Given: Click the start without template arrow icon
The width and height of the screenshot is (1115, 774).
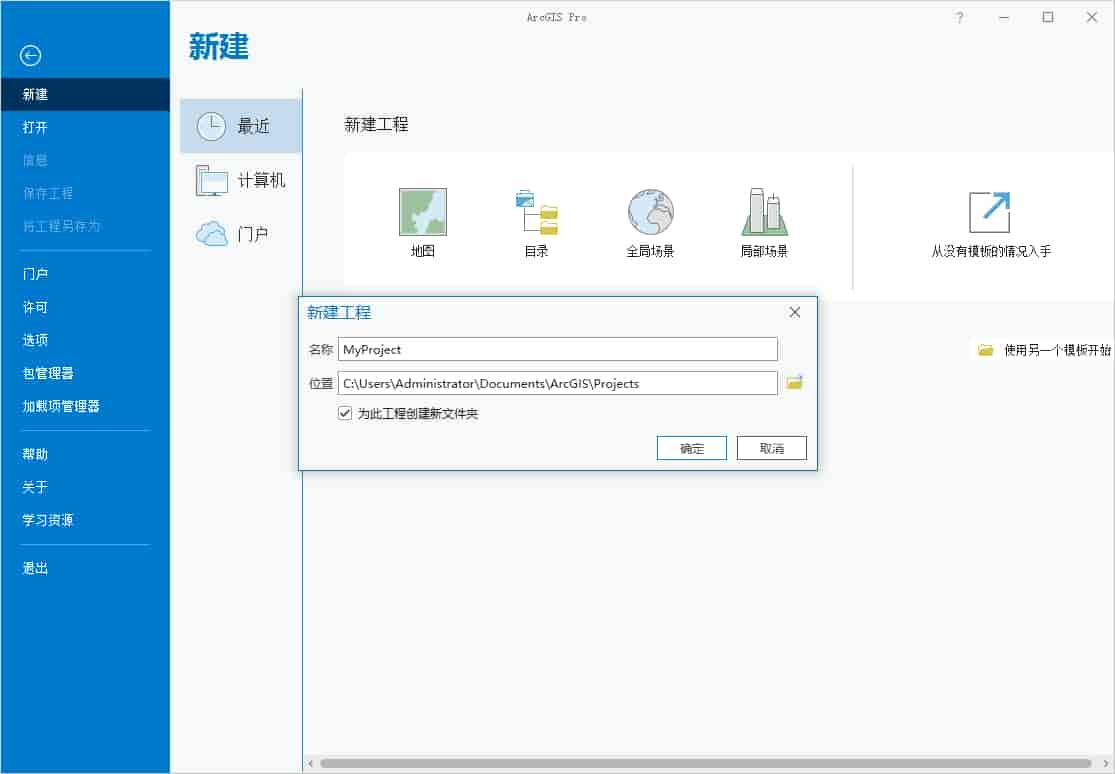Looking at the screenshot, I should pyautogui.click(x=990, y=212).
